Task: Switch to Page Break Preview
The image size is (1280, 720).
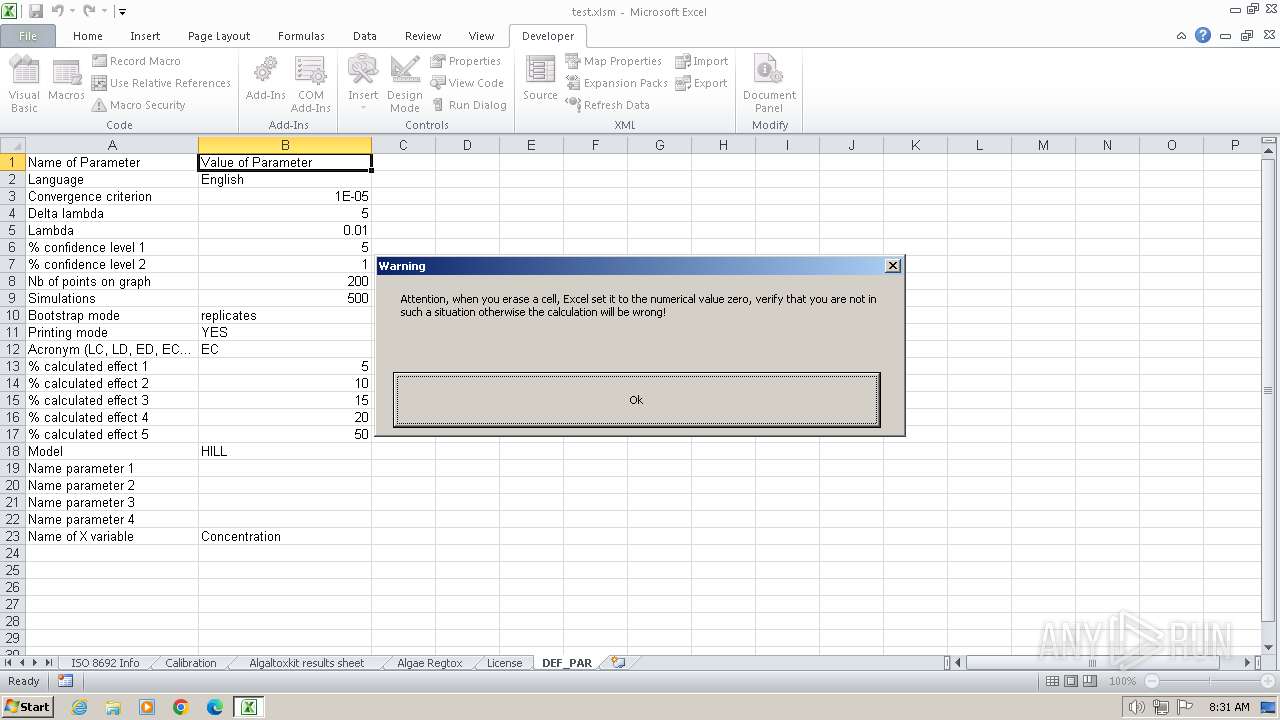Action: [x=1090, y=681]
